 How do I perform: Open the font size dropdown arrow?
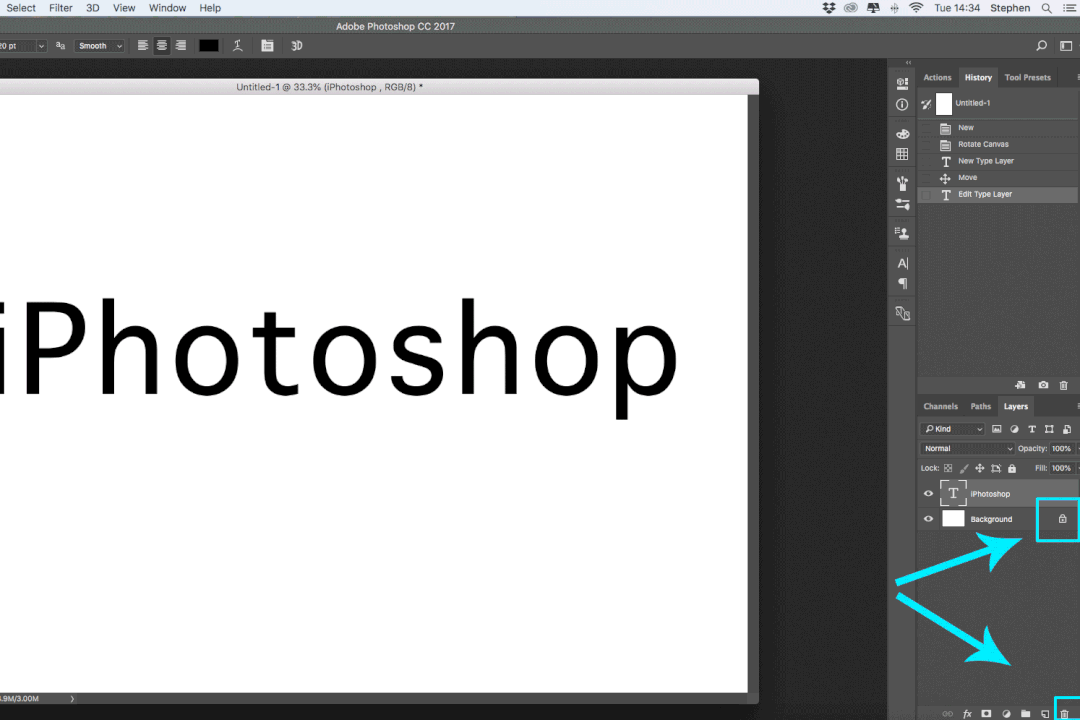(x=41, y=46)
